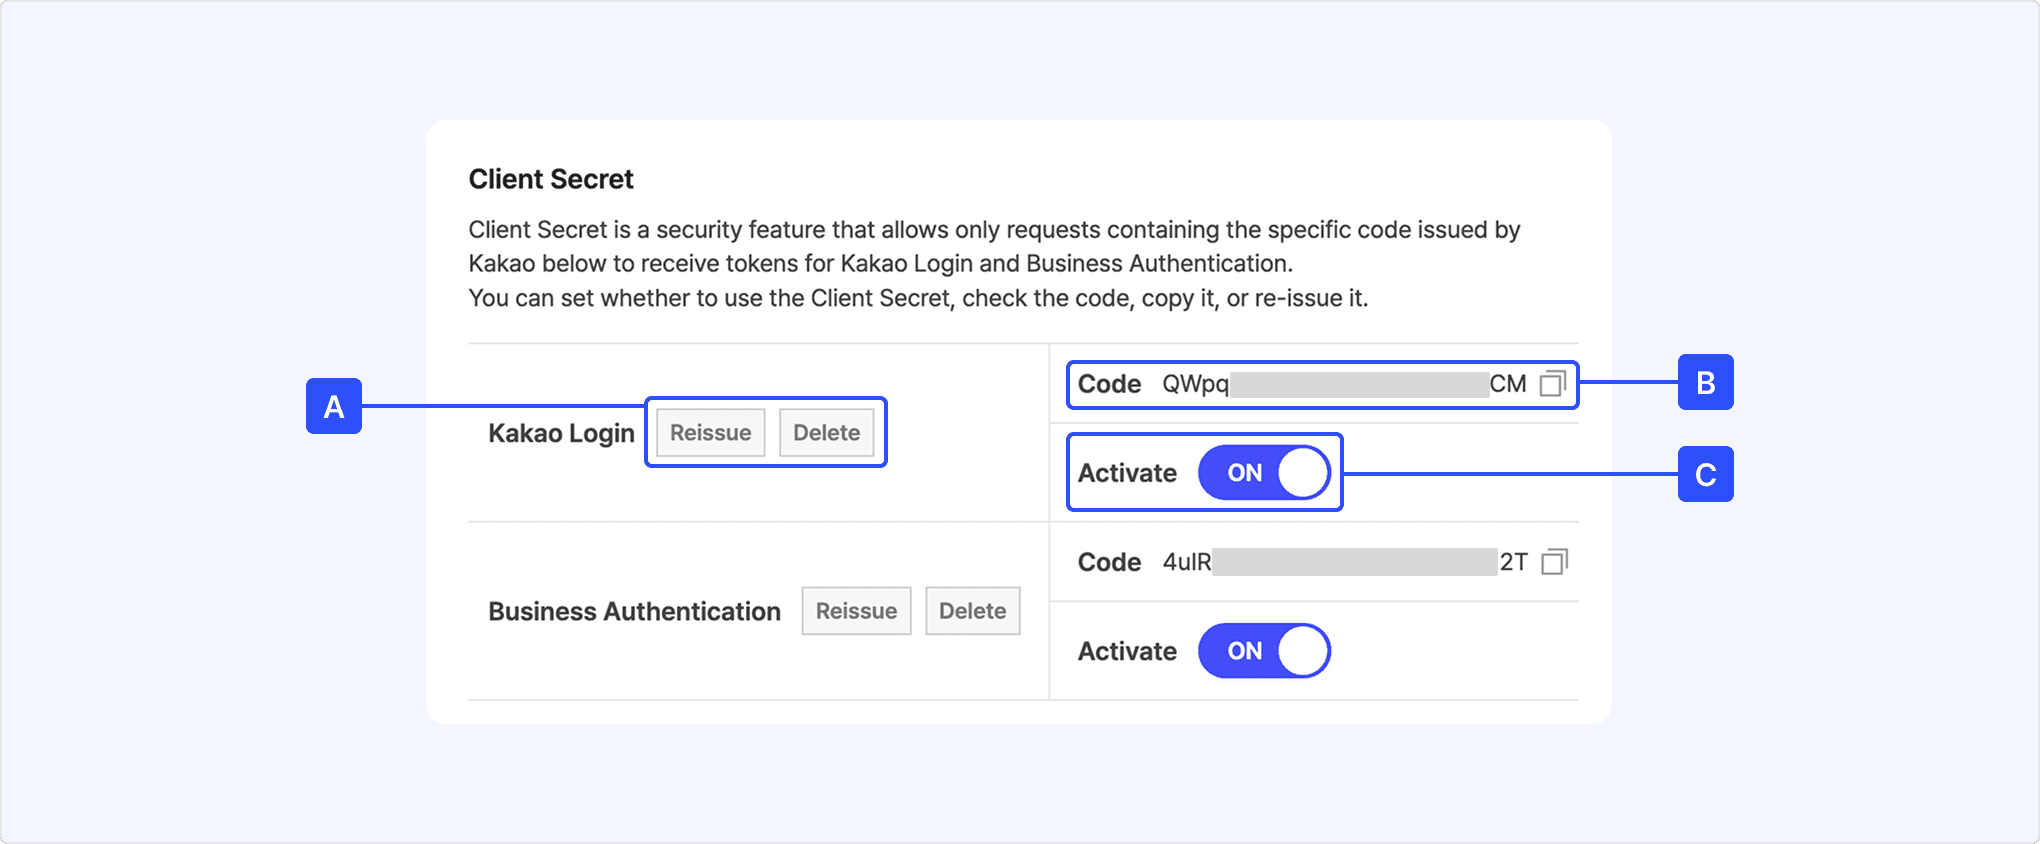
Task: Copy the Business Authentication secret code
Action: [x=1554, y=562]
